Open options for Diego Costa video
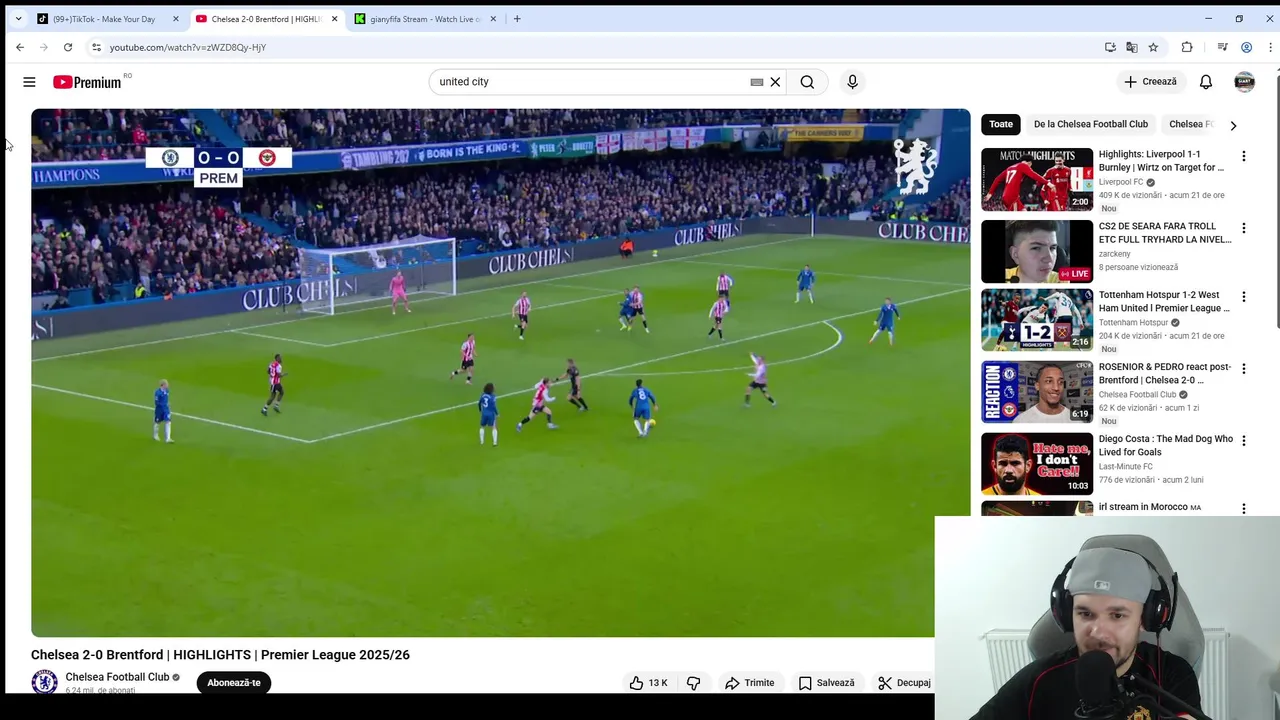The image size is (1280, 720). point(1243,441)
